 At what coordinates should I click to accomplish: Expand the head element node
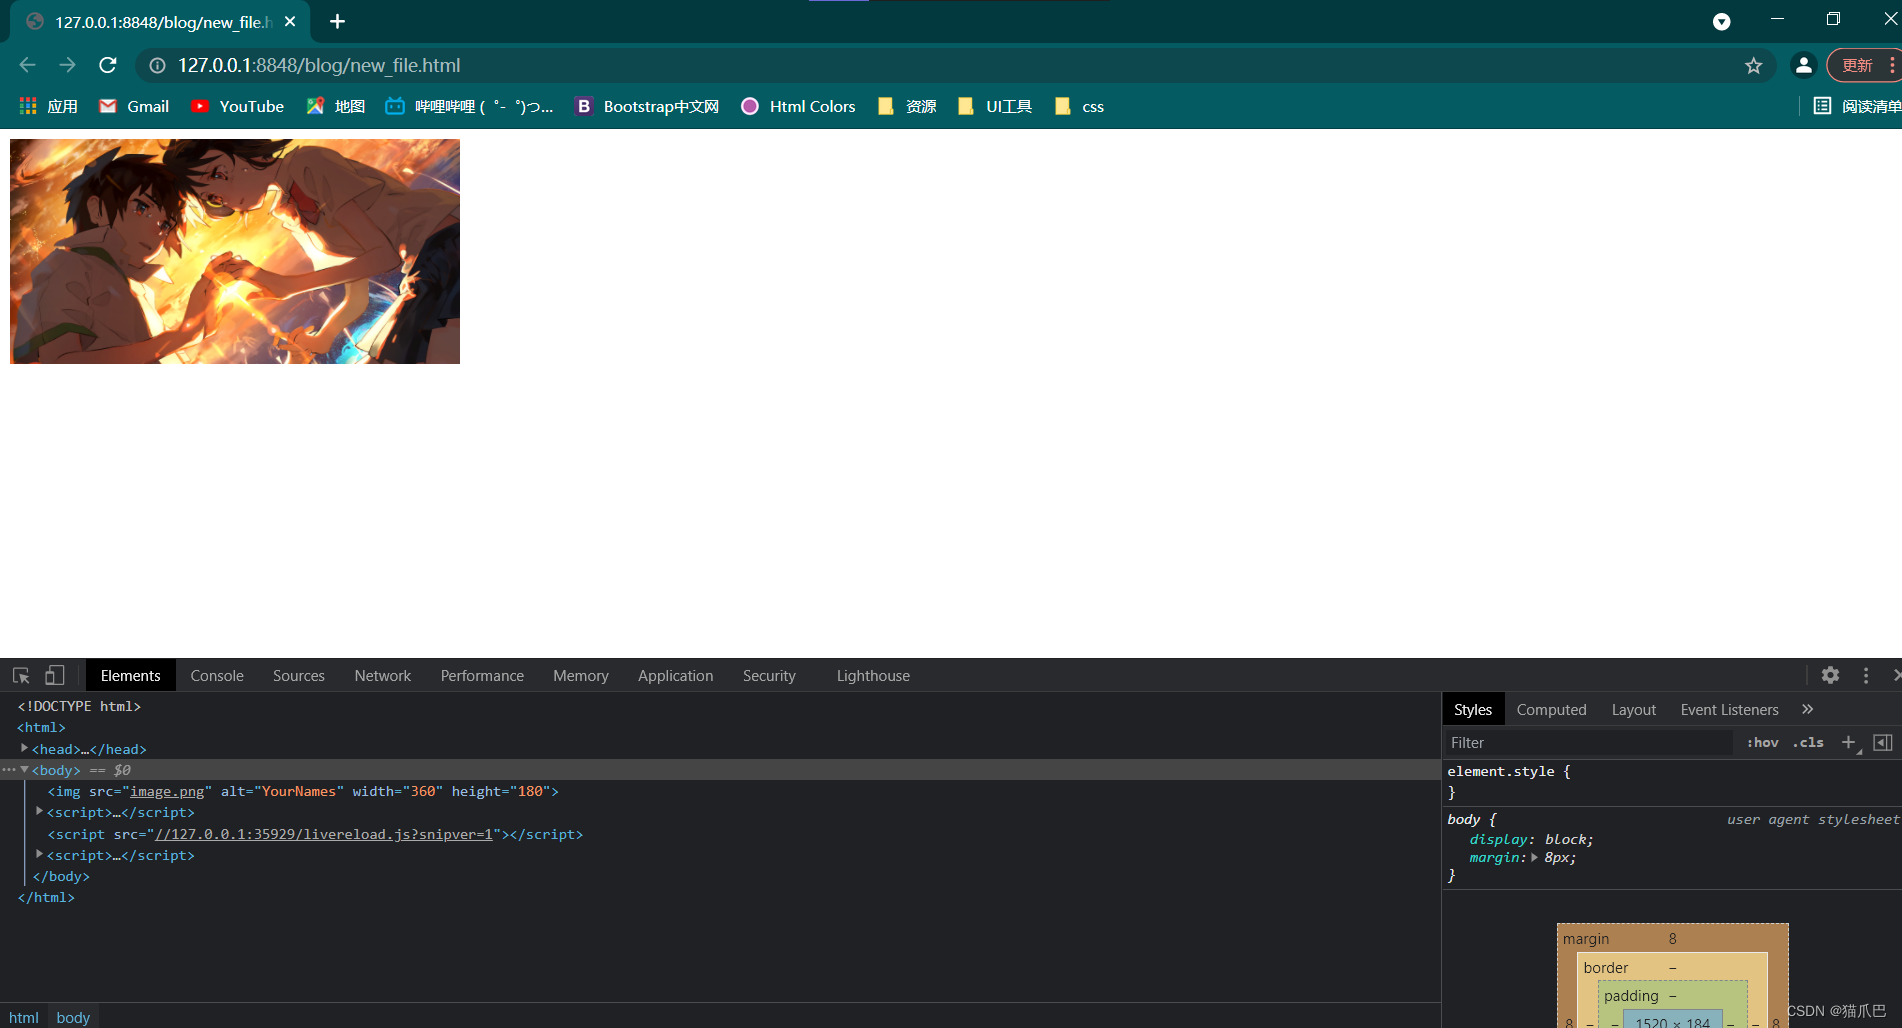pyautogui.click(x=24, y=748)
